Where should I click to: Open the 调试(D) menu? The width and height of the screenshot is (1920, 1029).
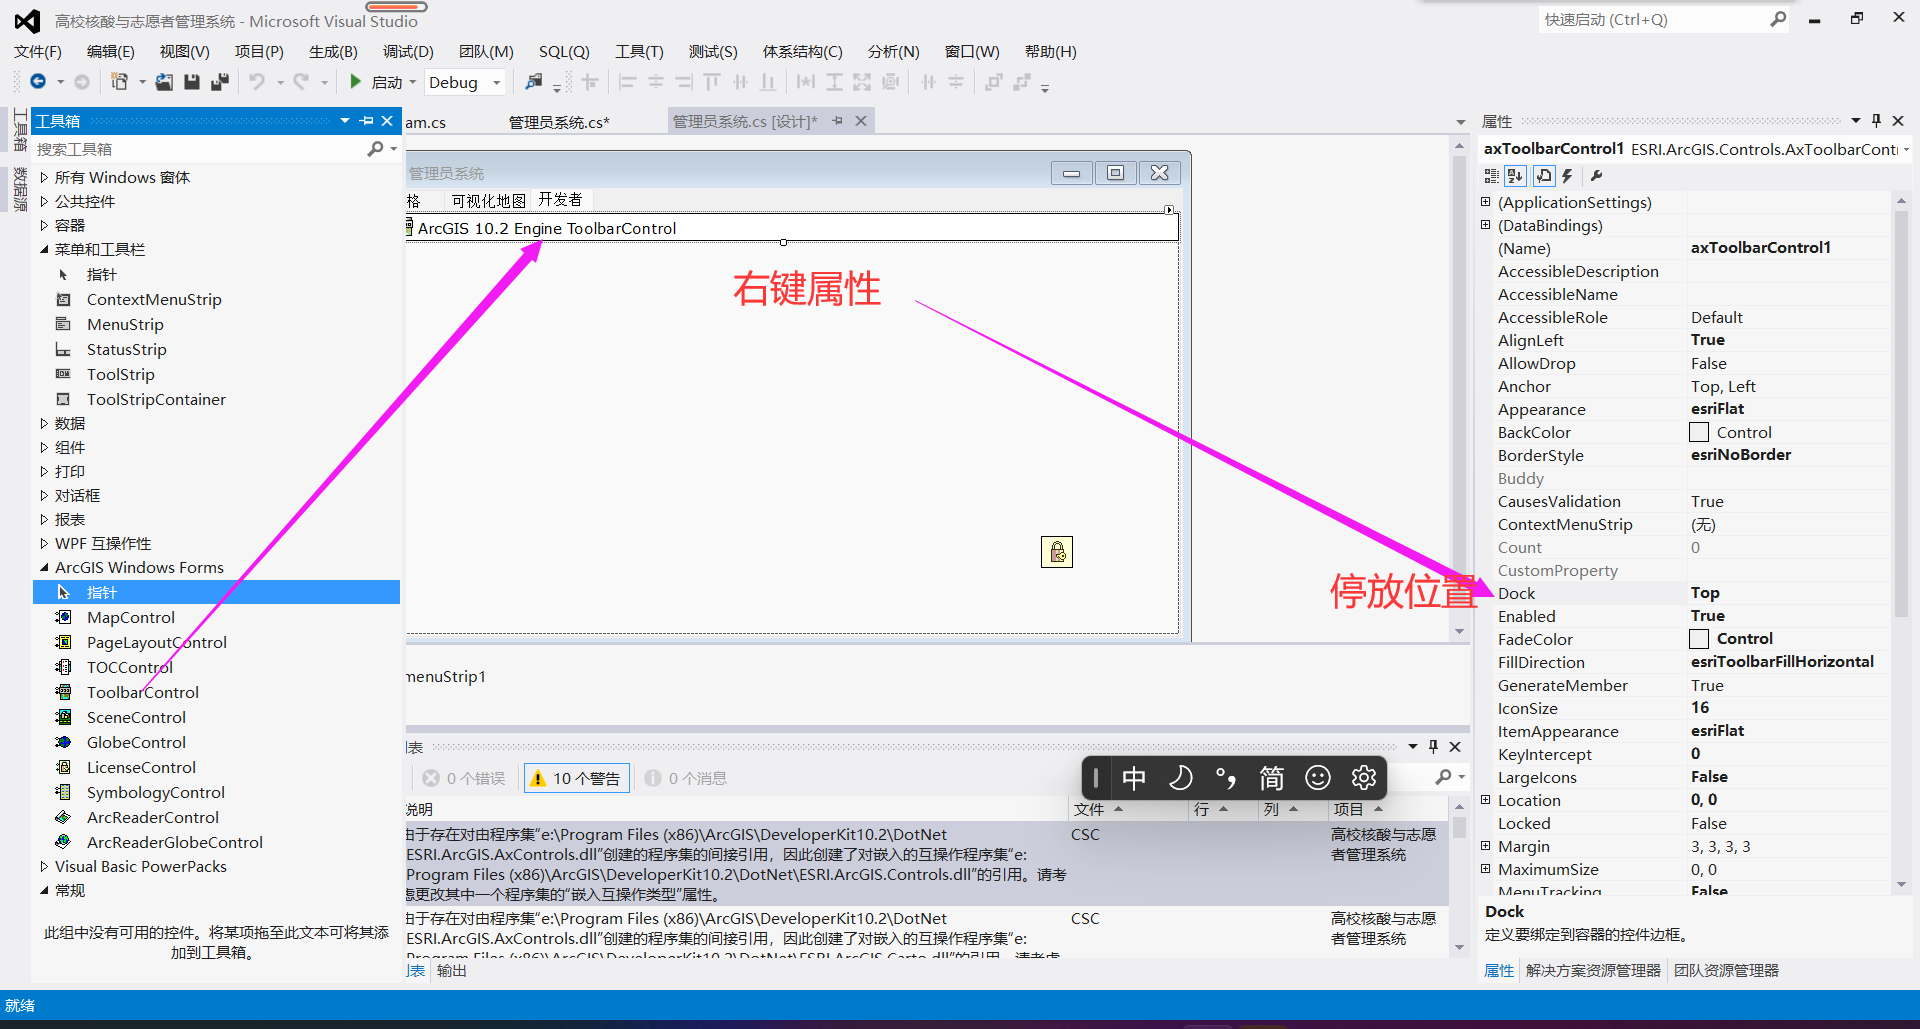[408, 51]
